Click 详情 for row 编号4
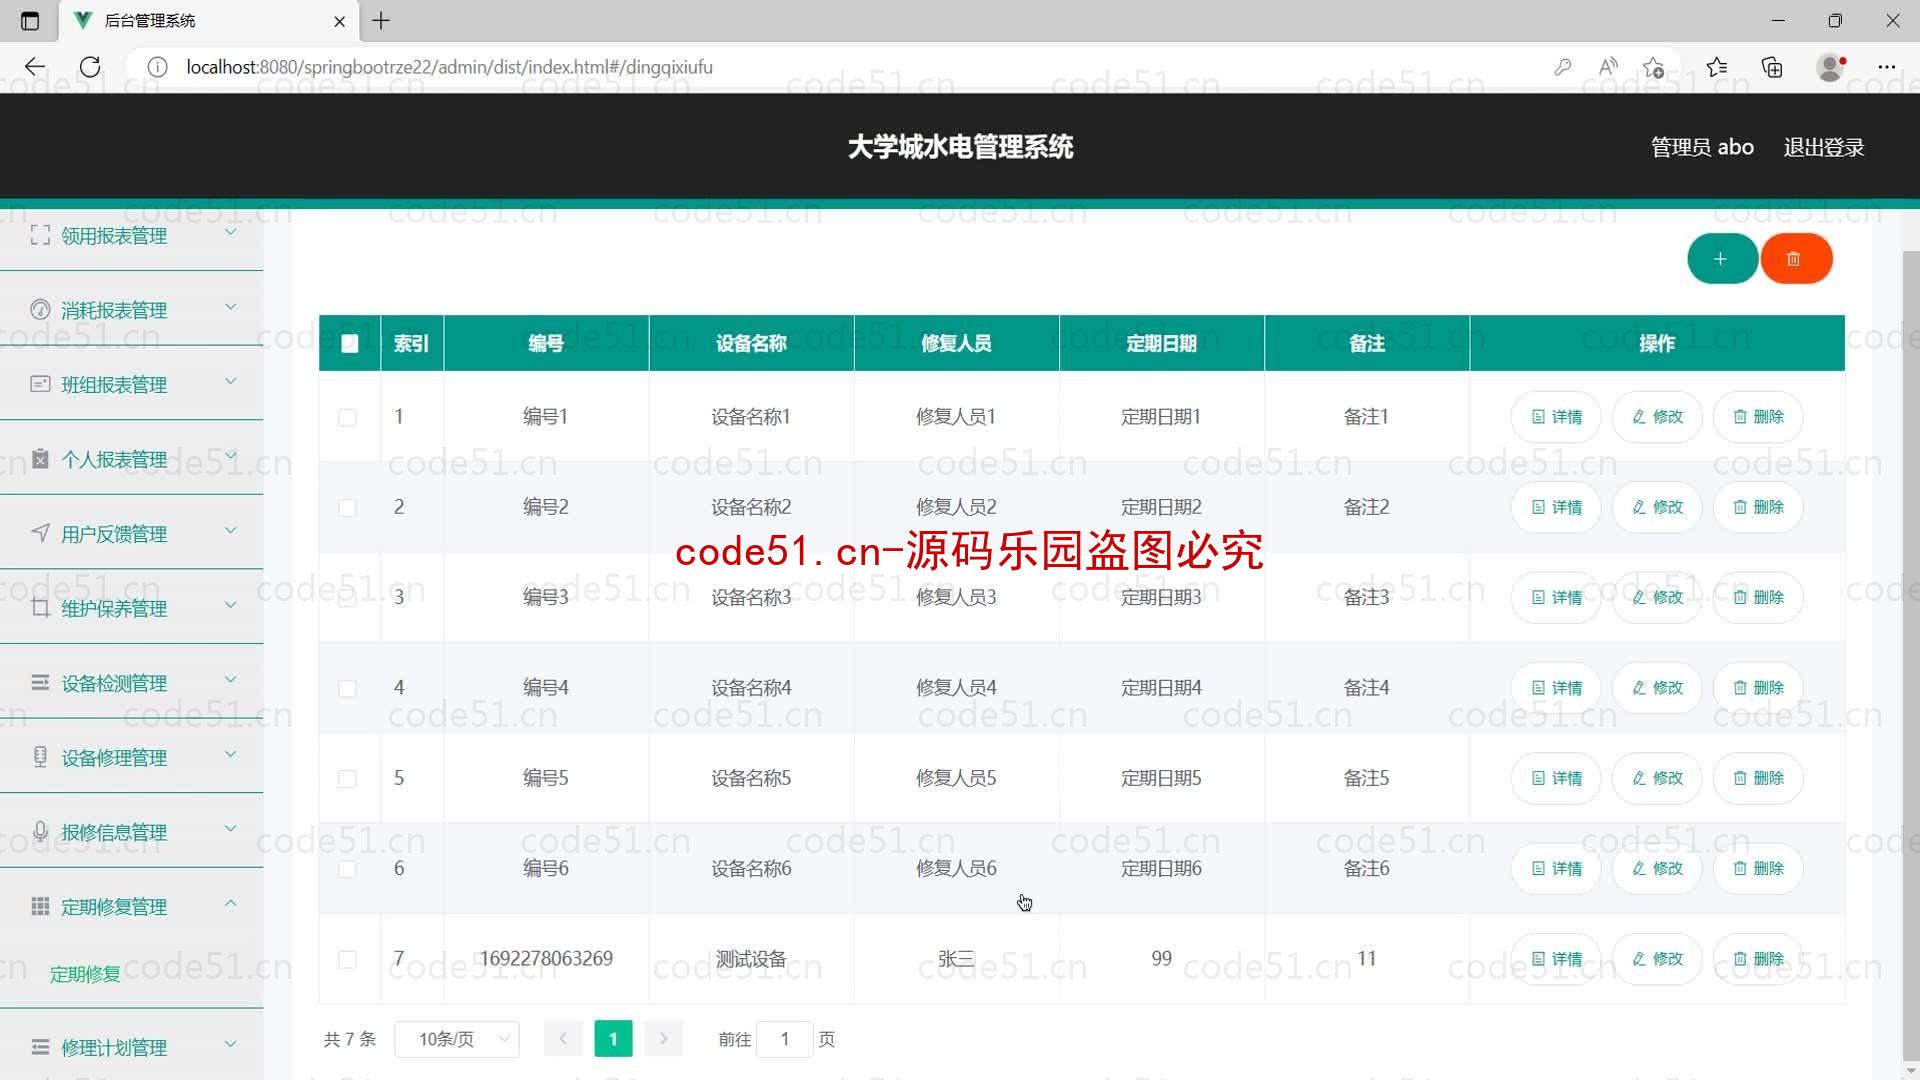The width and height of the screenshot is (1920, 1080). click(x=1556, y=688)
